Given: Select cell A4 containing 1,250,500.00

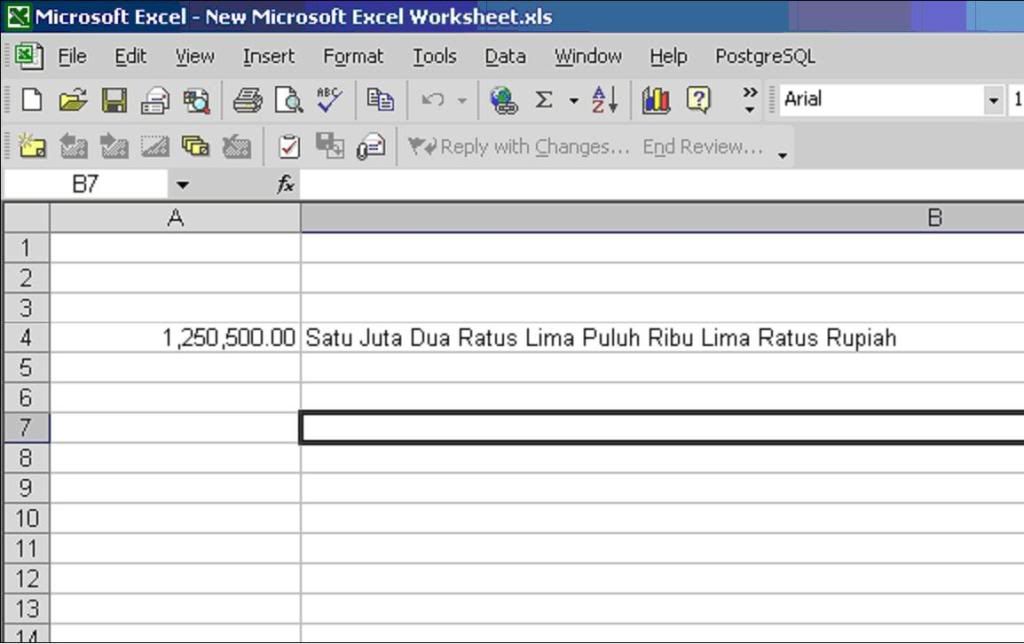Looking at the screenshot, I should pyautogui.click(x=175, y=338).
